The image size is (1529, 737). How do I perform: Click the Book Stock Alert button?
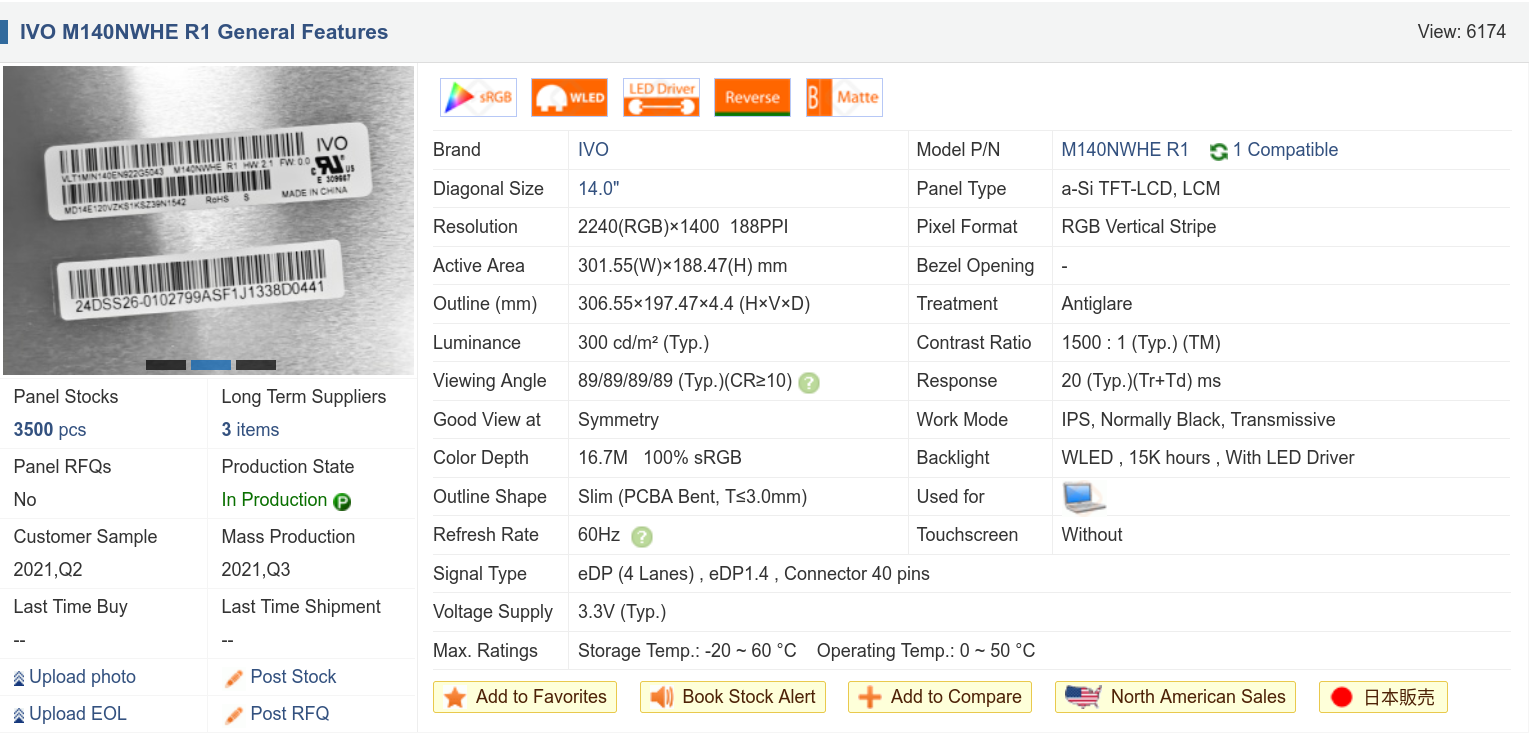733,697
